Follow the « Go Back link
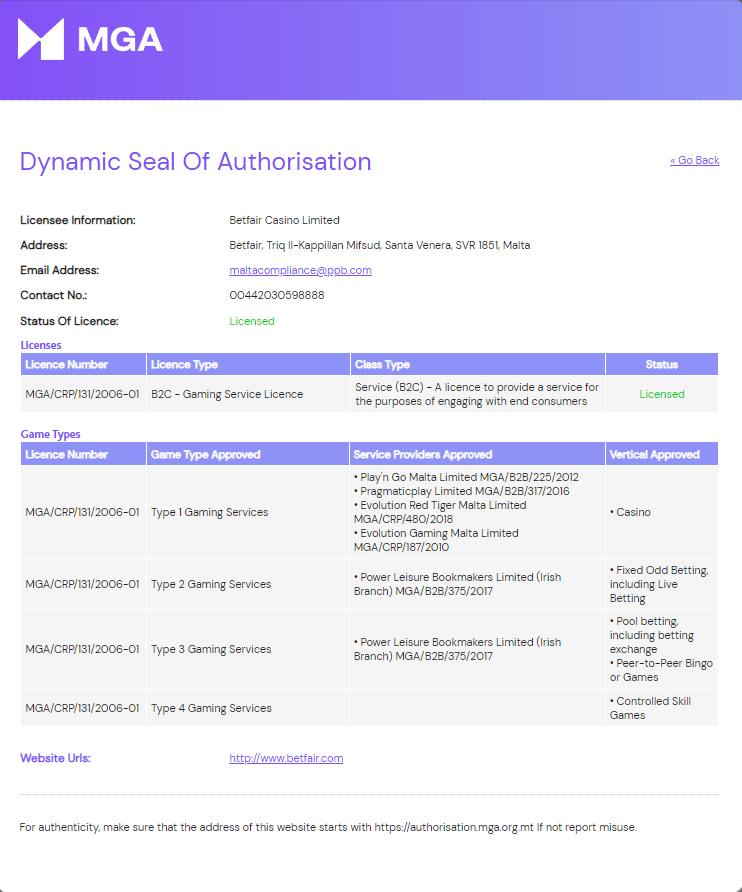This screenshot has height=892, width=742. 694,160
